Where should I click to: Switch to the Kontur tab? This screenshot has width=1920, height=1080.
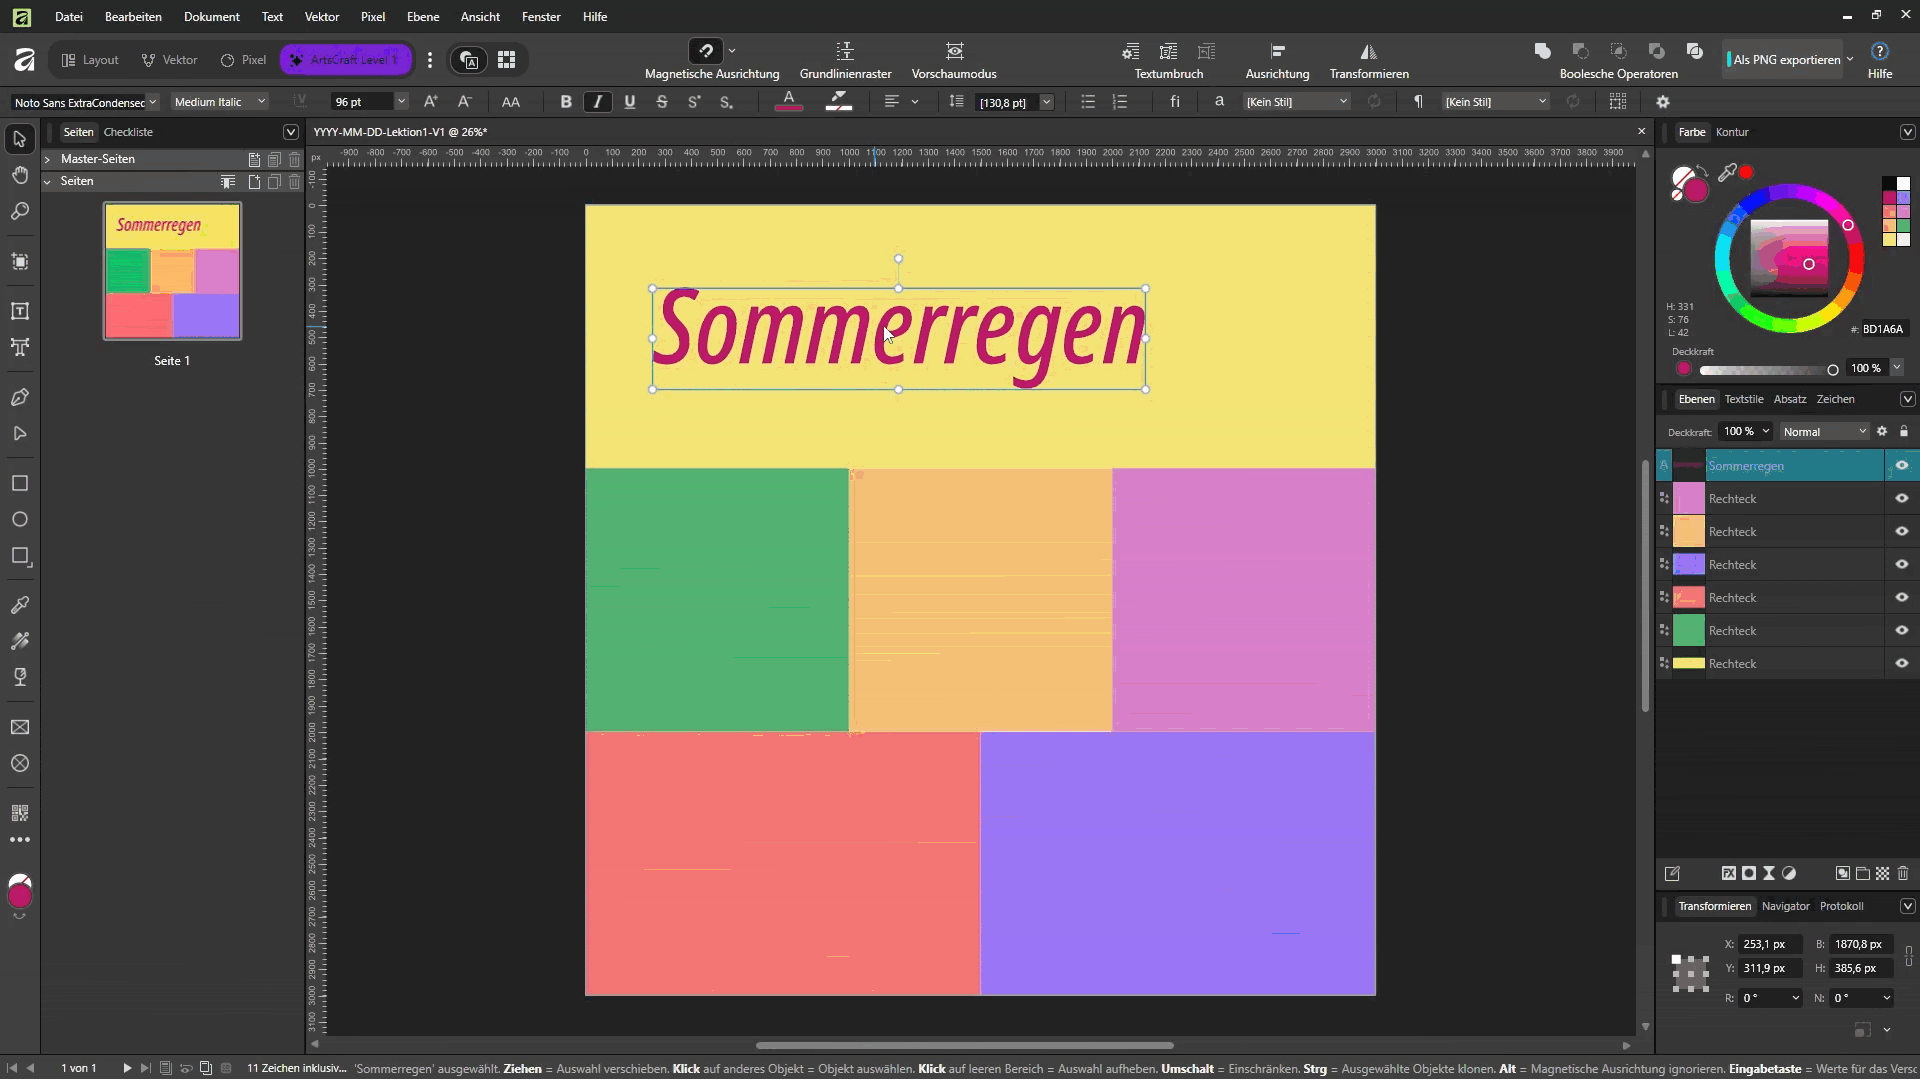pos(1732,132)
